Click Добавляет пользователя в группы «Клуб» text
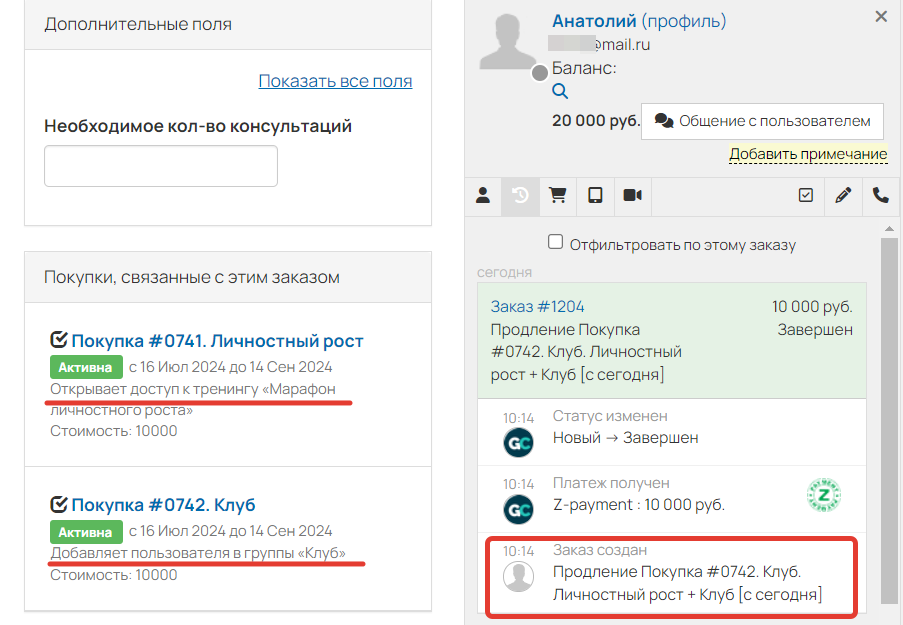This screenshot has width=903, height=625. [x=198, y=553]
